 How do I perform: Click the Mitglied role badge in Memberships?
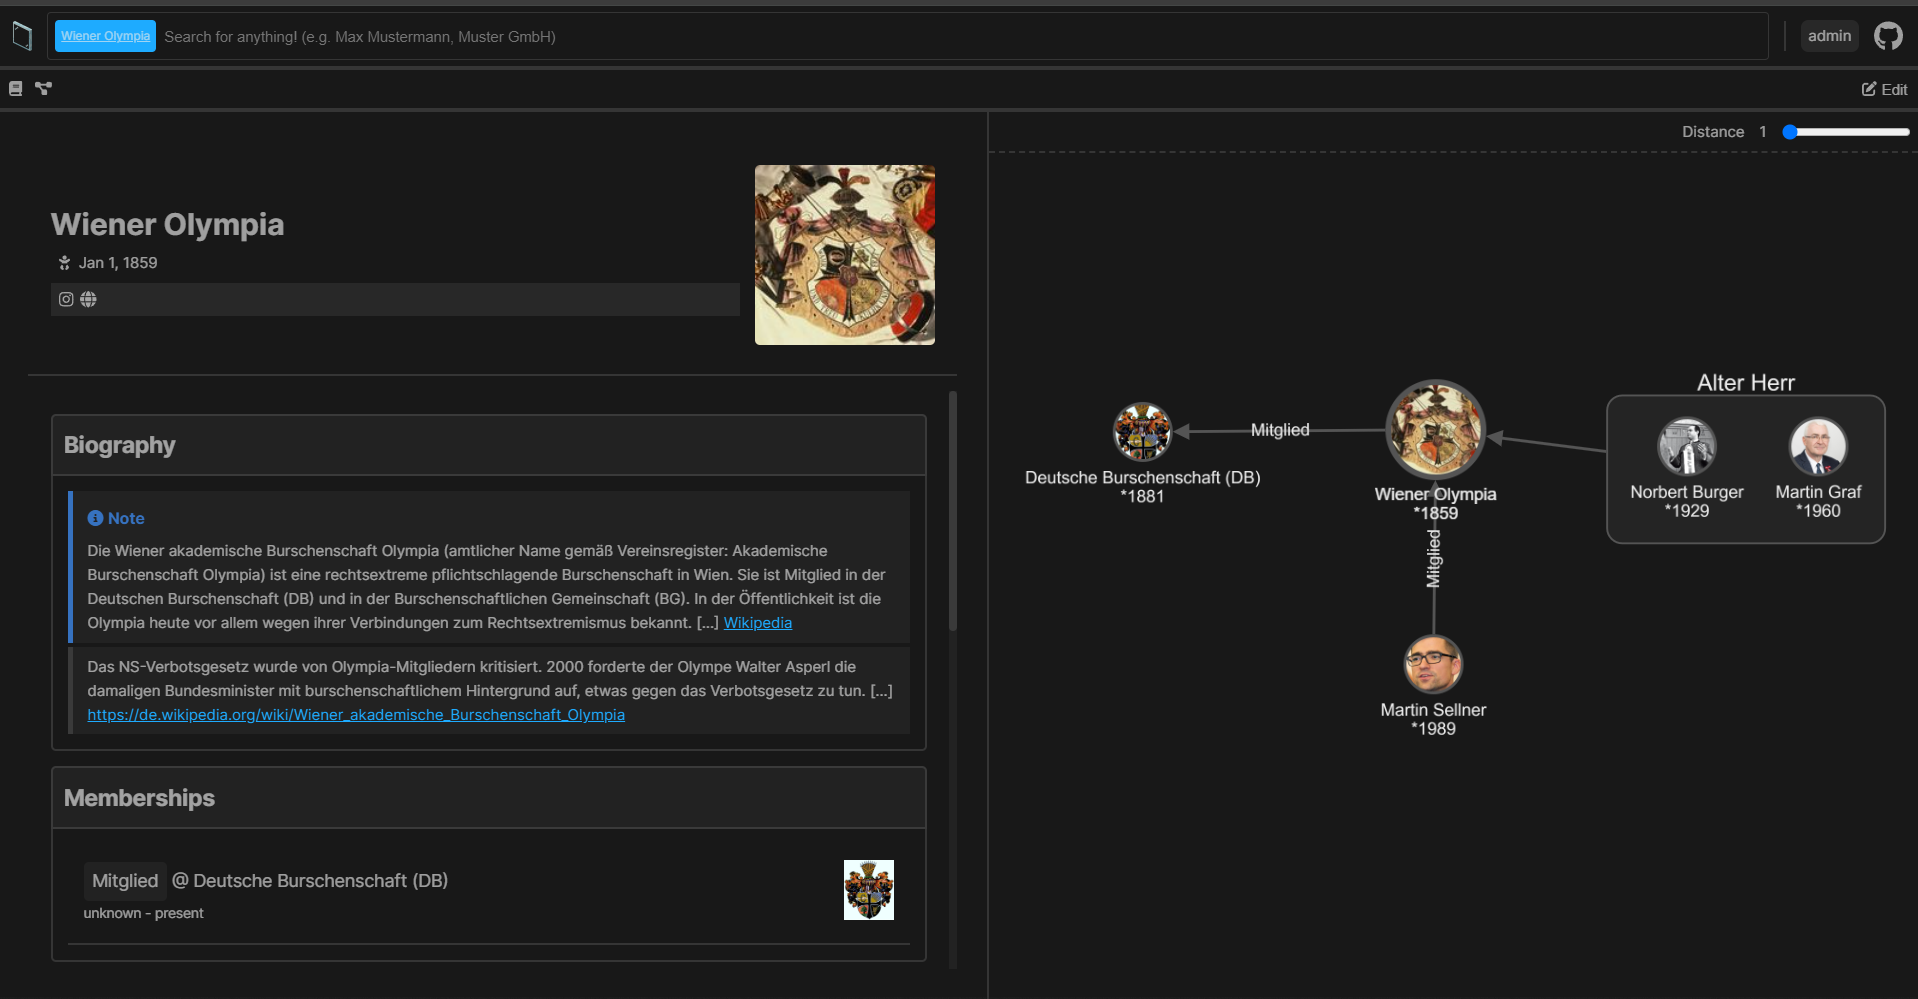(x=125, y=881)
